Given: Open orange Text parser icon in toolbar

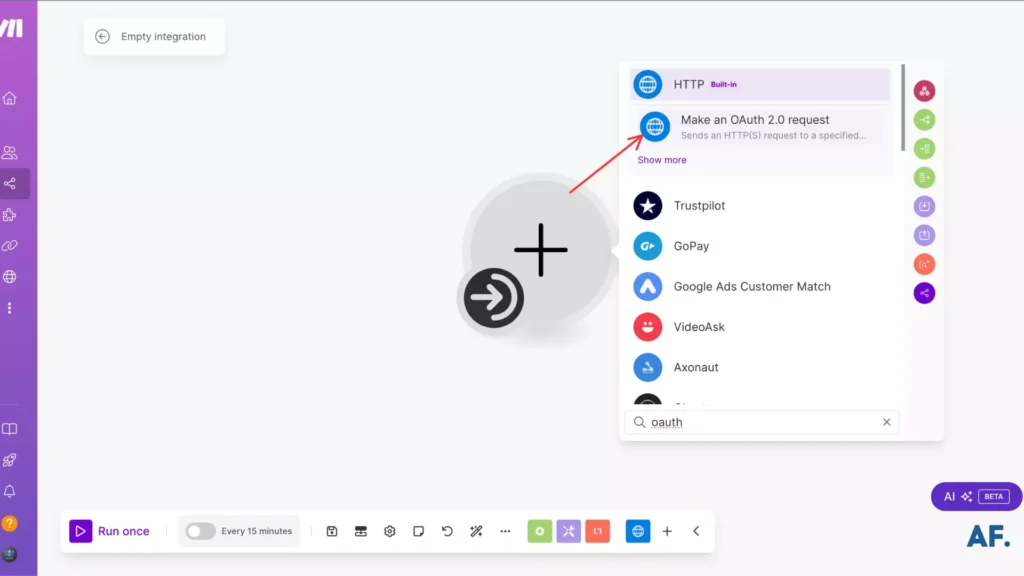Looking at the screenshot, I should click(x=598, y=531).
